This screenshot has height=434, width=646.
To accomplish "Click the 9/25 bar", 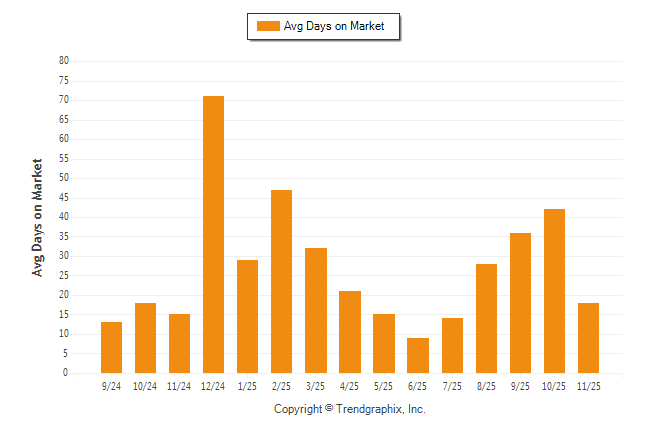I will tap(520, 302).
